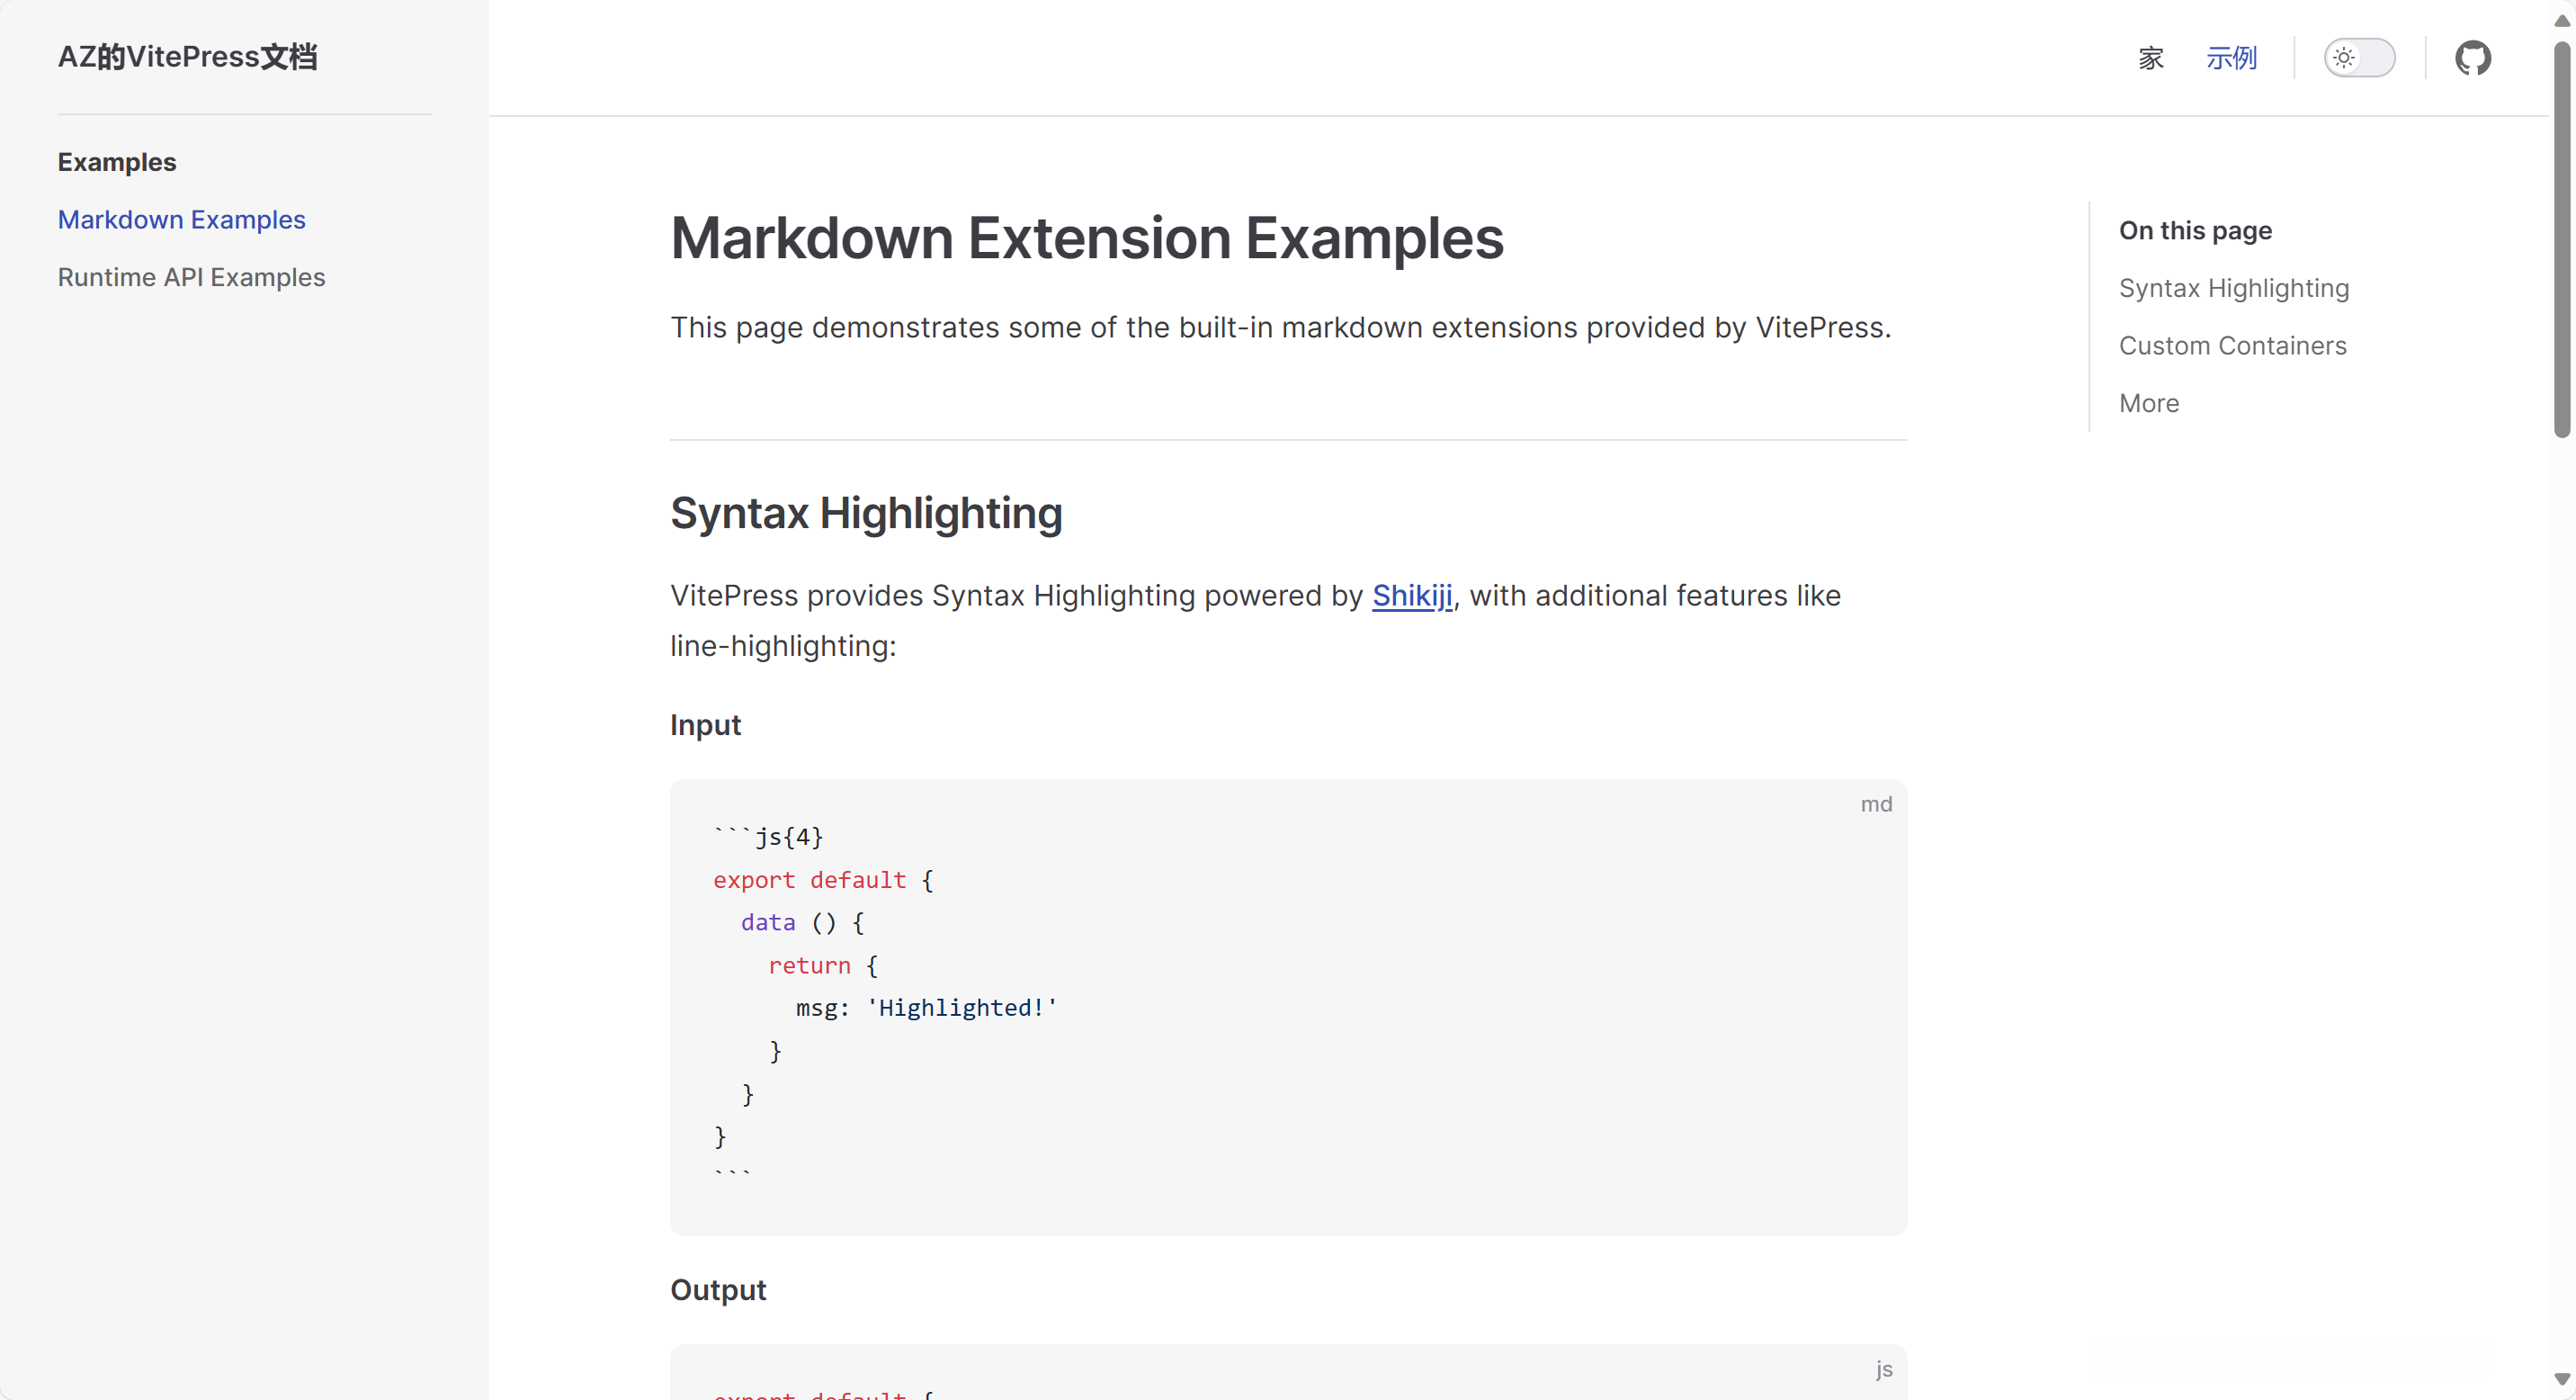Toggle dark mode appearance switch
This screenshot has height=1400, width=2576.
point(2358,58)
